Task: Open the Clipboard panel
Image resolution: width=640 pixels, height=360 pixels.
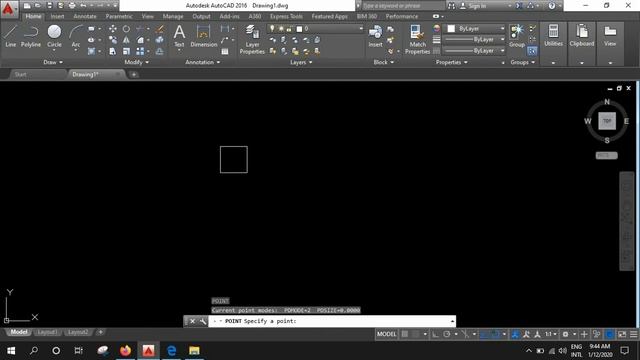Action: click(x=582, y=35)
